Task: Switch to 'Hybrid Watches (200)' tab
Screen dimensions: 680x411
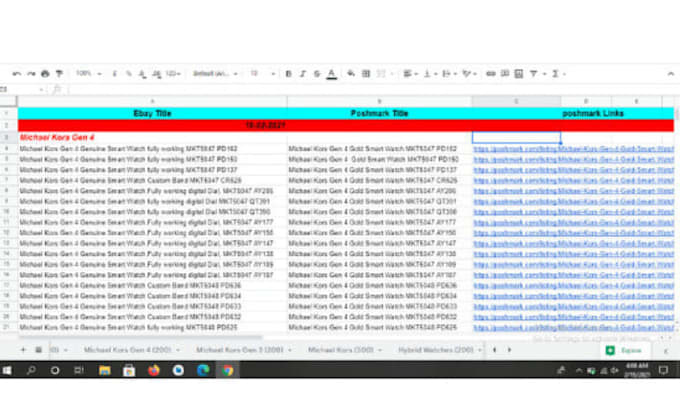Action: (439, 350)
